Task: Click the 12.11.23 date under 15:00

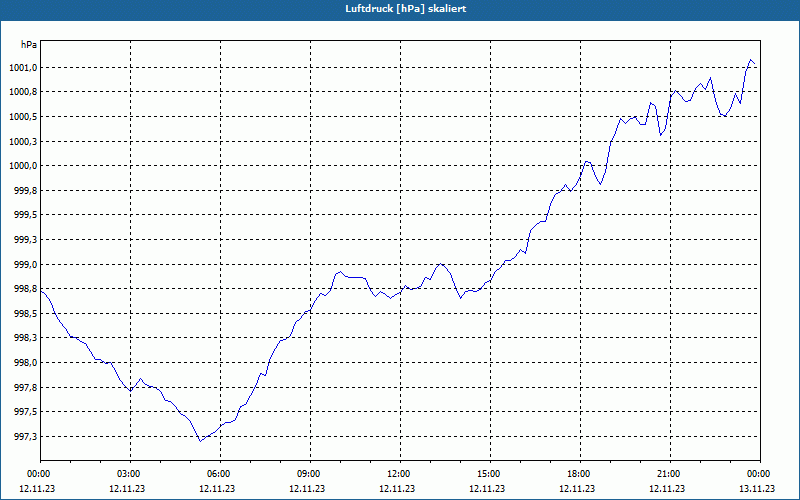Action: 487,489
